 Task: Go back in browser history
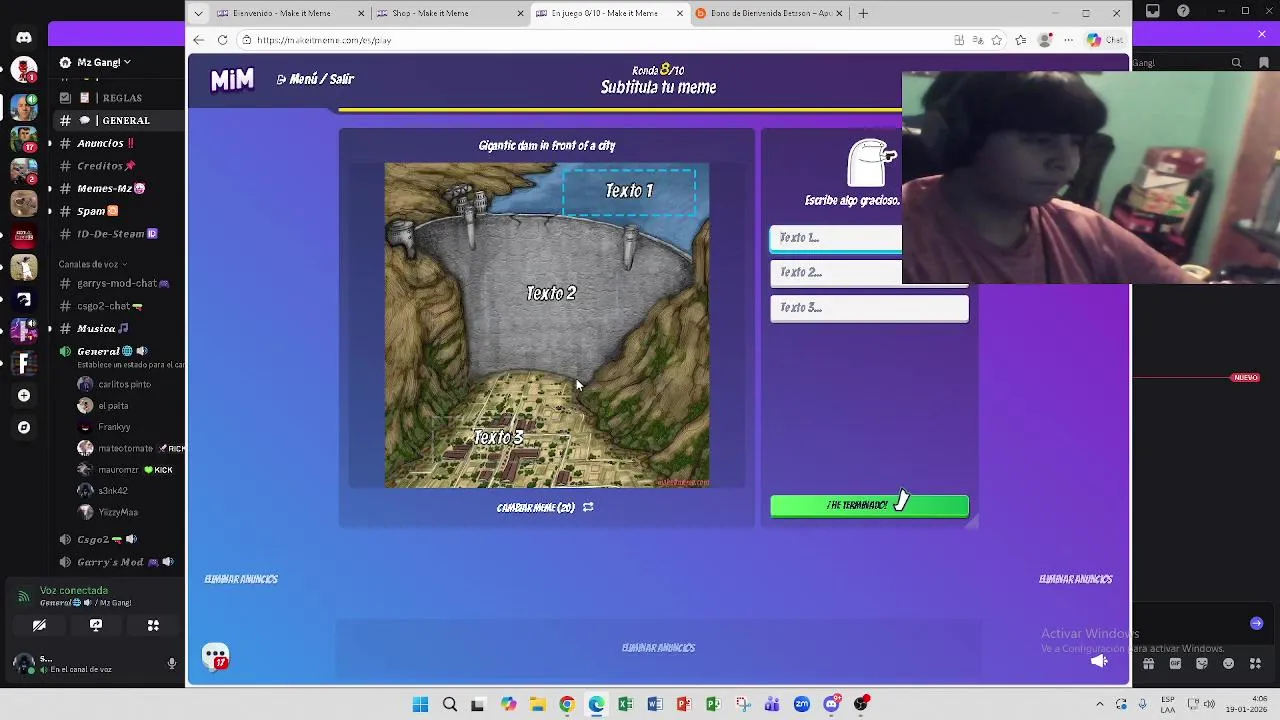point(198,40)
